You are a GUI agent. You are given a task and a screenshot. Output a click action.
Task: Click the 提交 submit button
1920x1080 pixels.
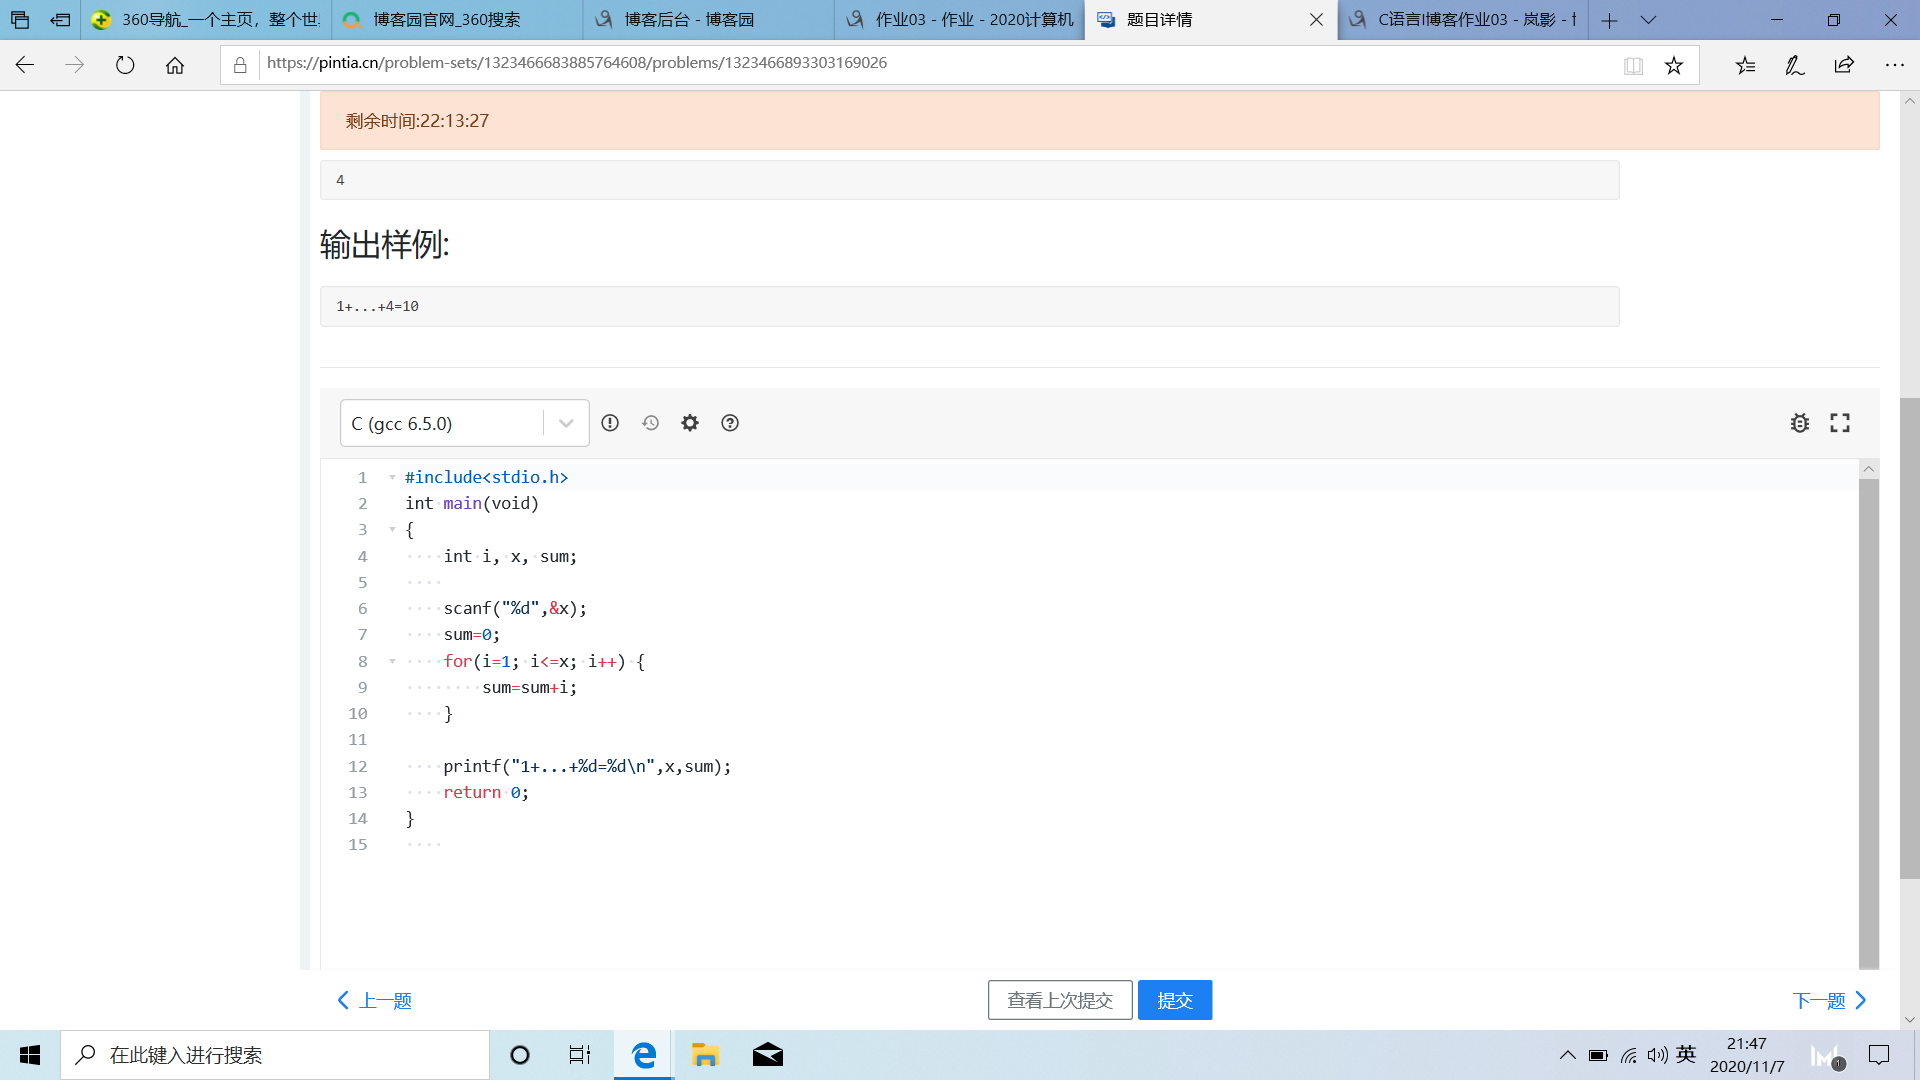[x=1175, y=1000]
